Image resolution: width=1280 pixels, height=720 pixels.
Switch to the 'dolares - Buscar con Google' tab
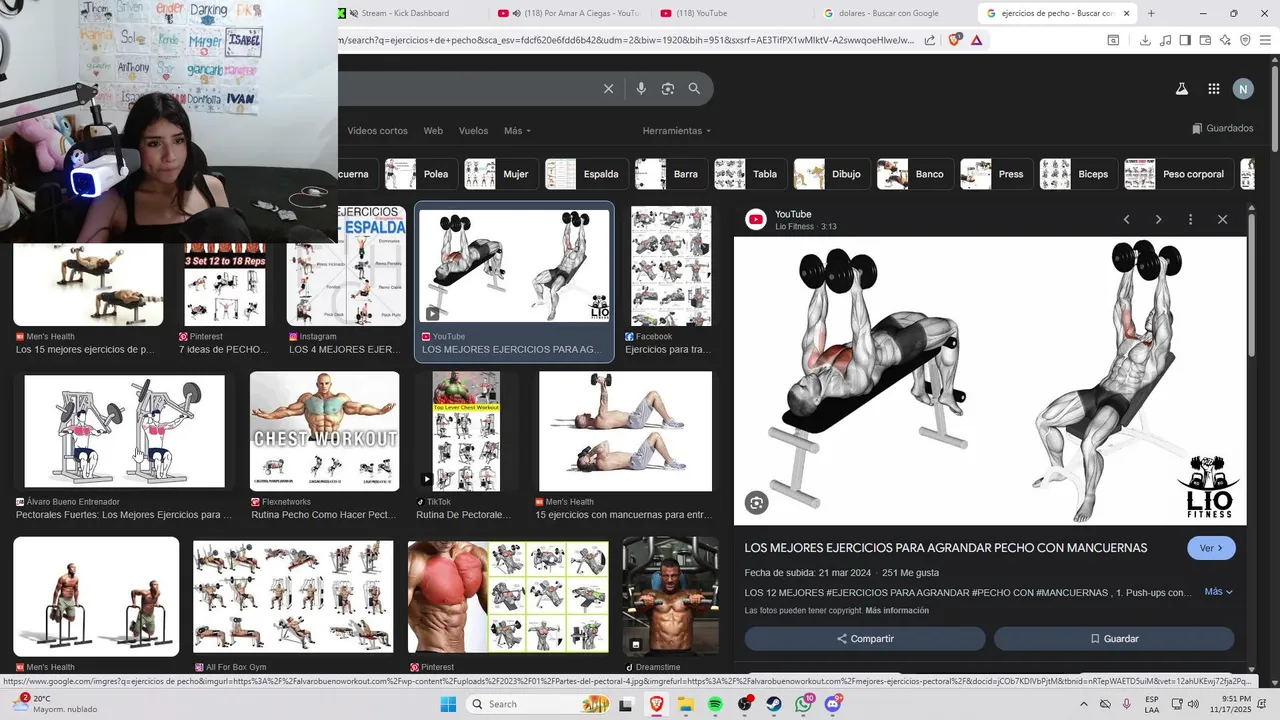(x=890, y=13)
